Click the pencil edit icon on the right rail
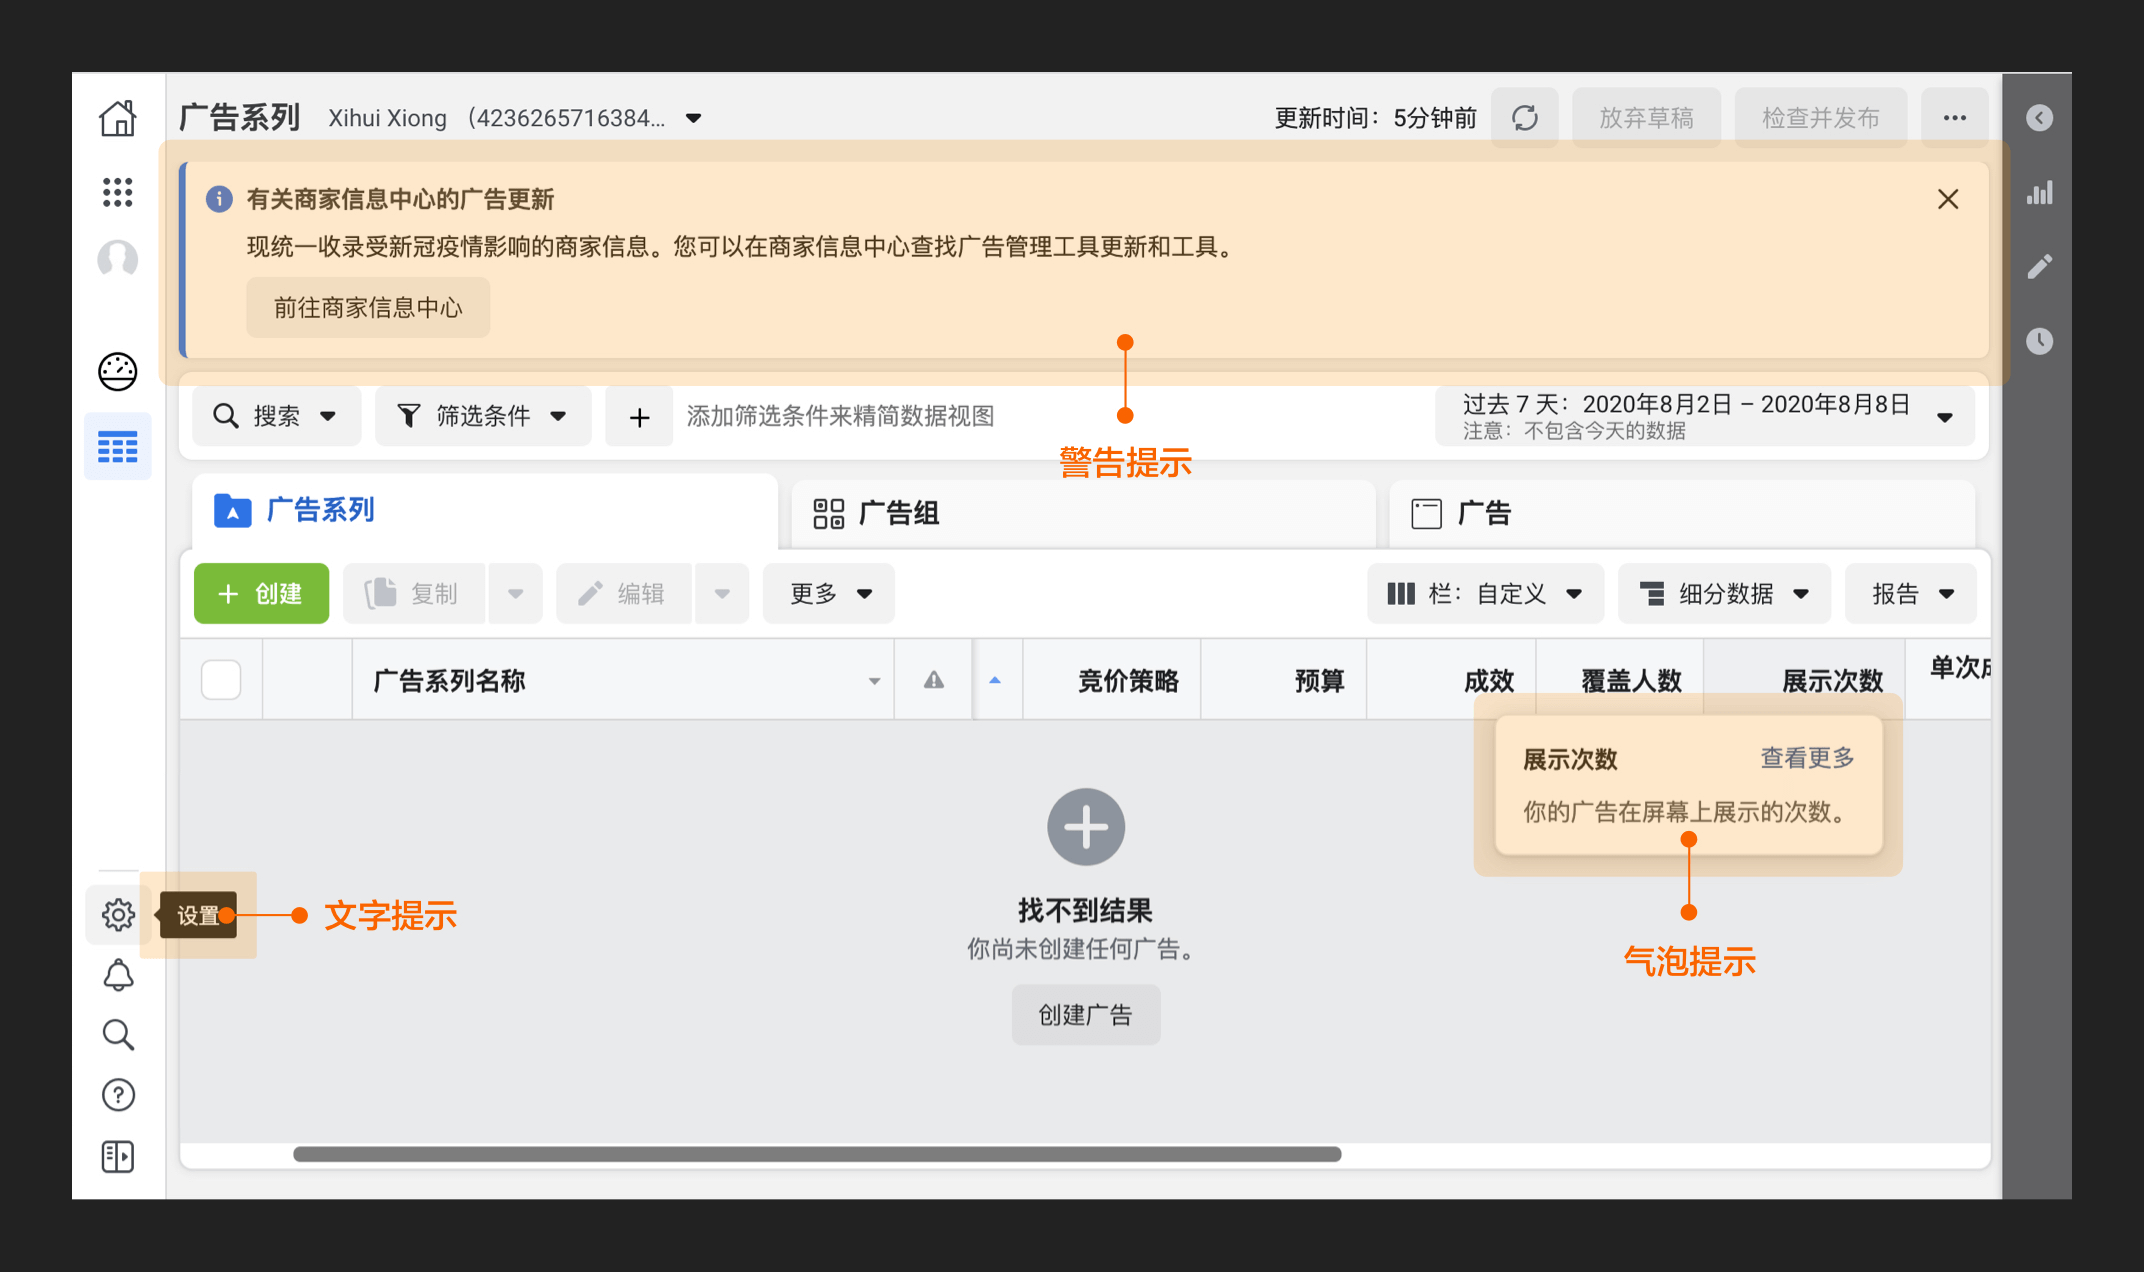This screenshot has width=2144, height=1272. 2039,266
